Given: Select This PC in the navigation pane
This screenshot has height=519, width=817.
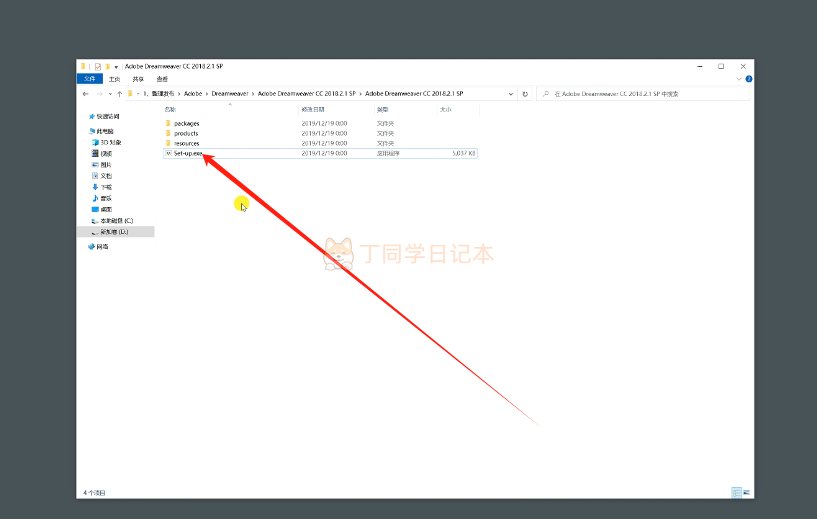Looking at the screenshot, I should point(102,131).
